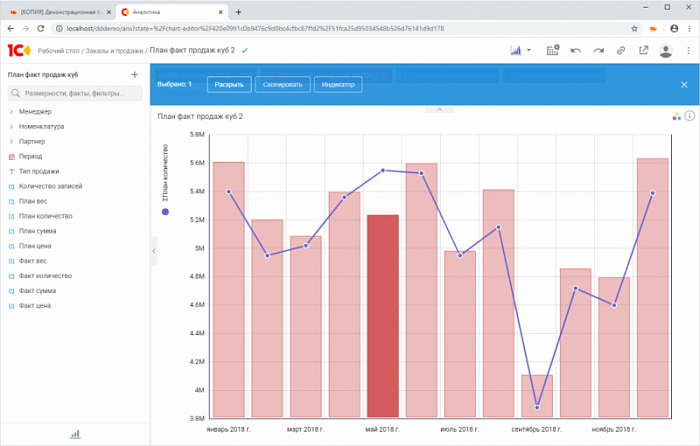Collapse the left sidebar panel
Viewport: 700px width, 446px height.
[x=153, y=250]
